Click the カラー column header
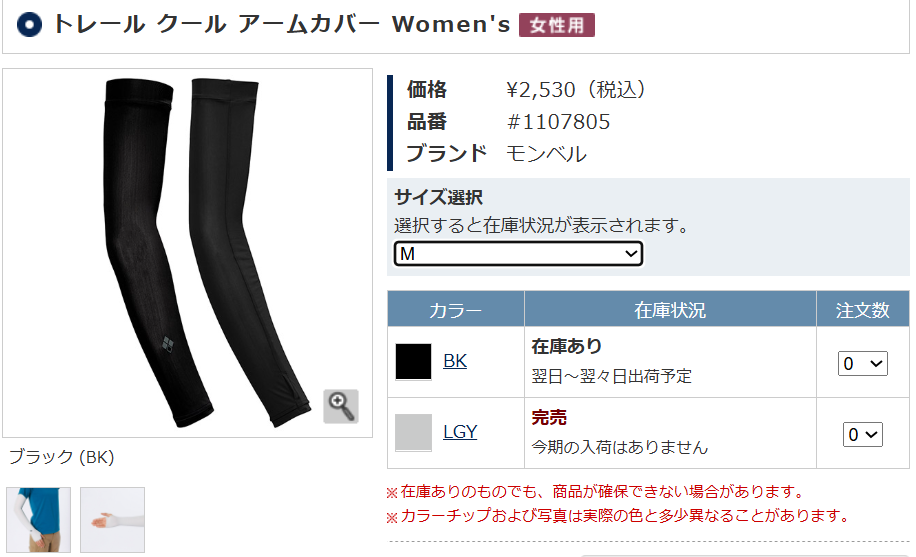 click(x=456, y=309)
